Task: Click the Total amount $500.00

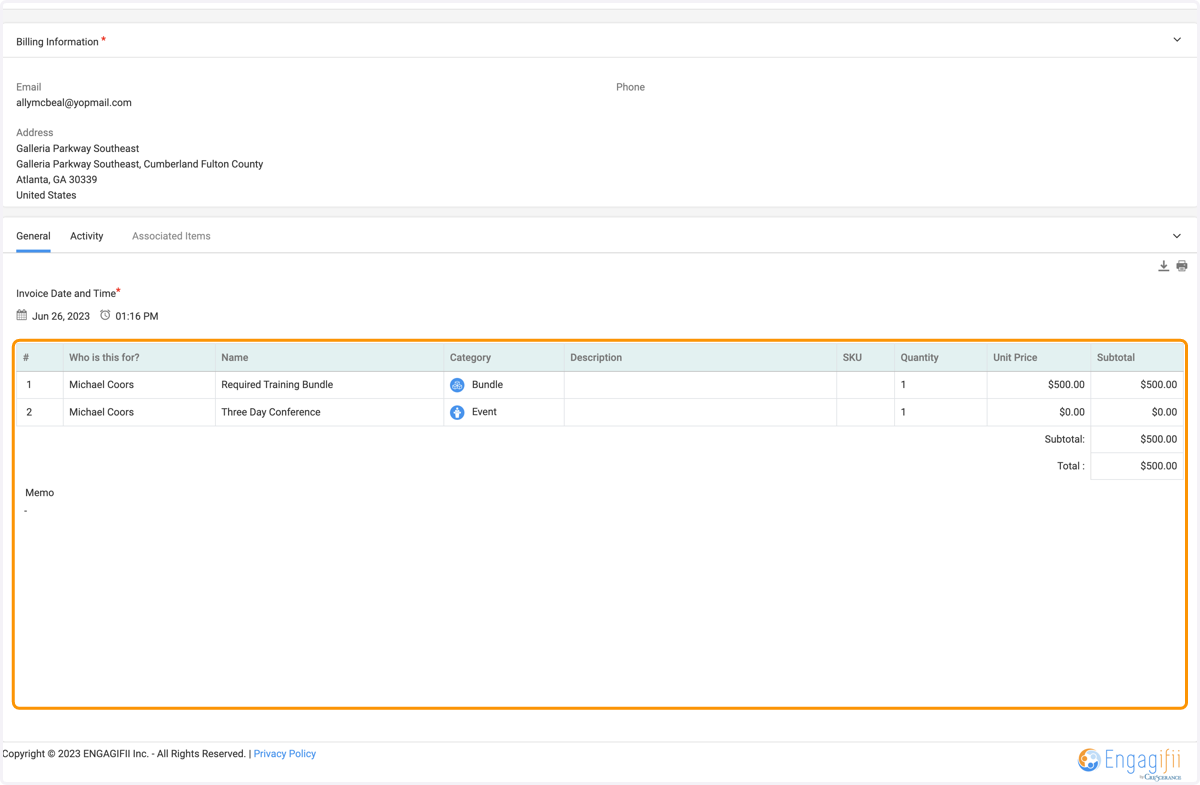Action: click(x=1159, y=466)
